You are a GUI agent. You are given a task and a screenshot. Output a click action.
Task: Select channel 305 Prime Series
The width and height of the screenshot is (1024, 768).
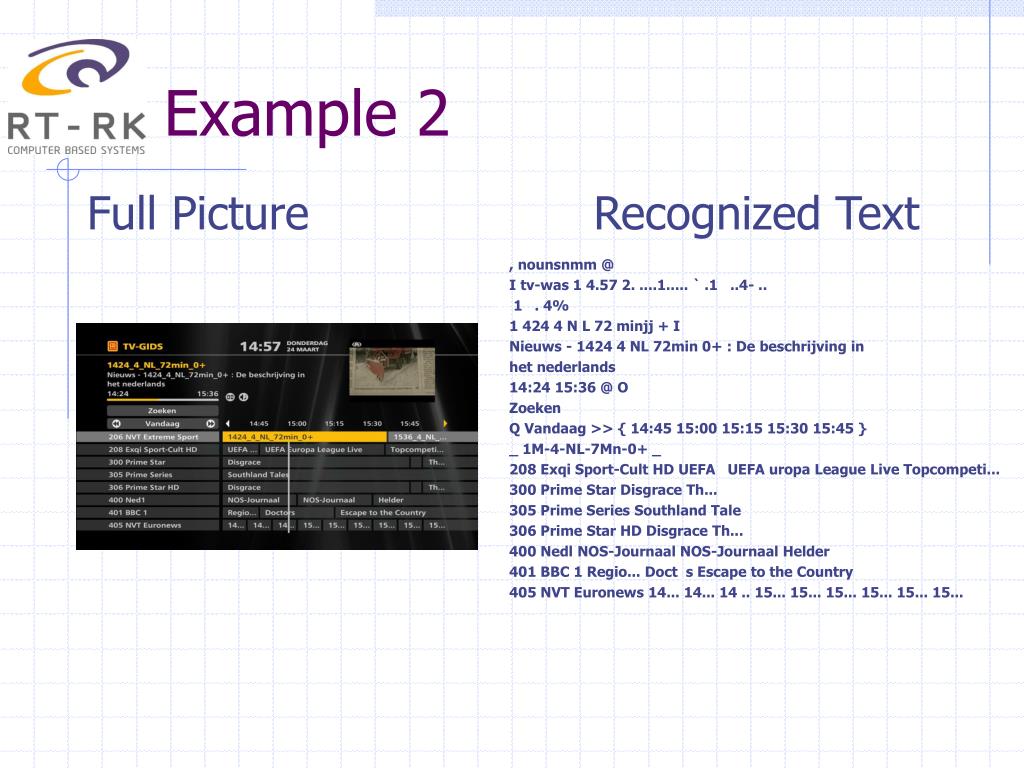[x=148, y=475]
